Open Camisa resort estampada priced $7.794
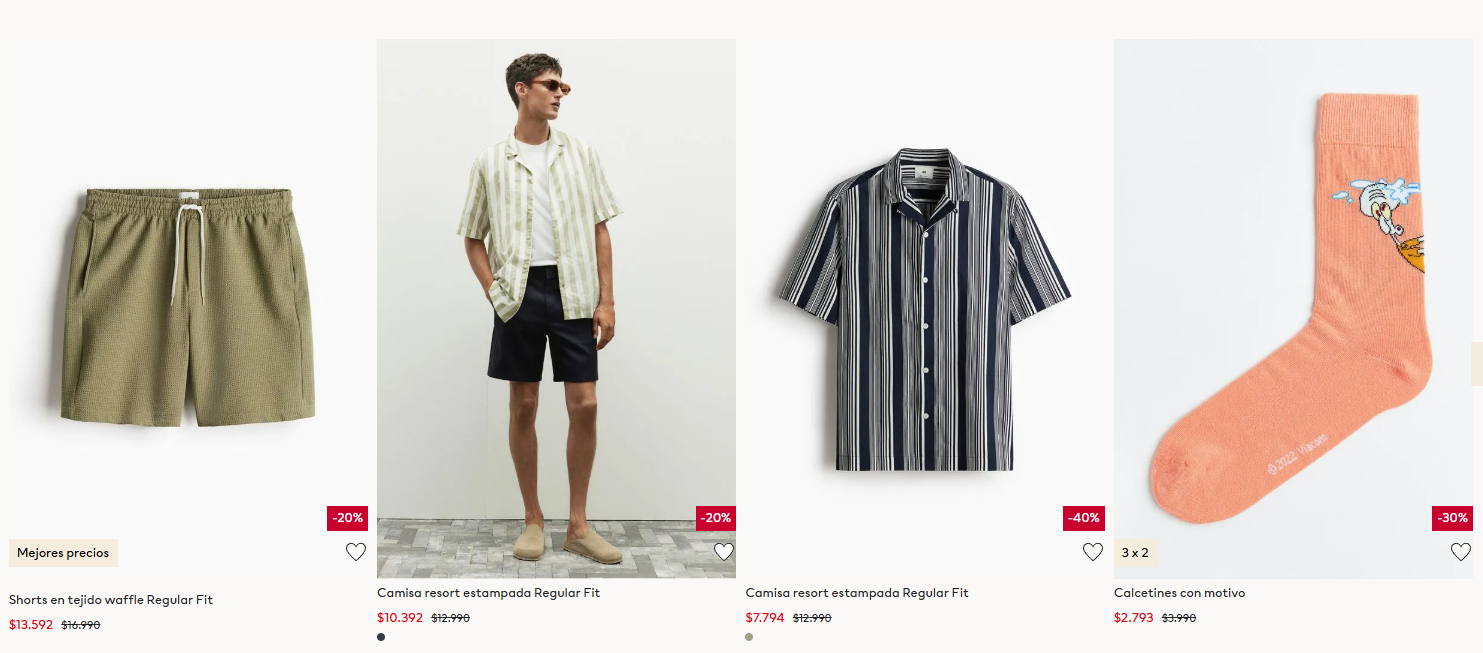Viewport: 1483px width, 653px height. point(857,593)
